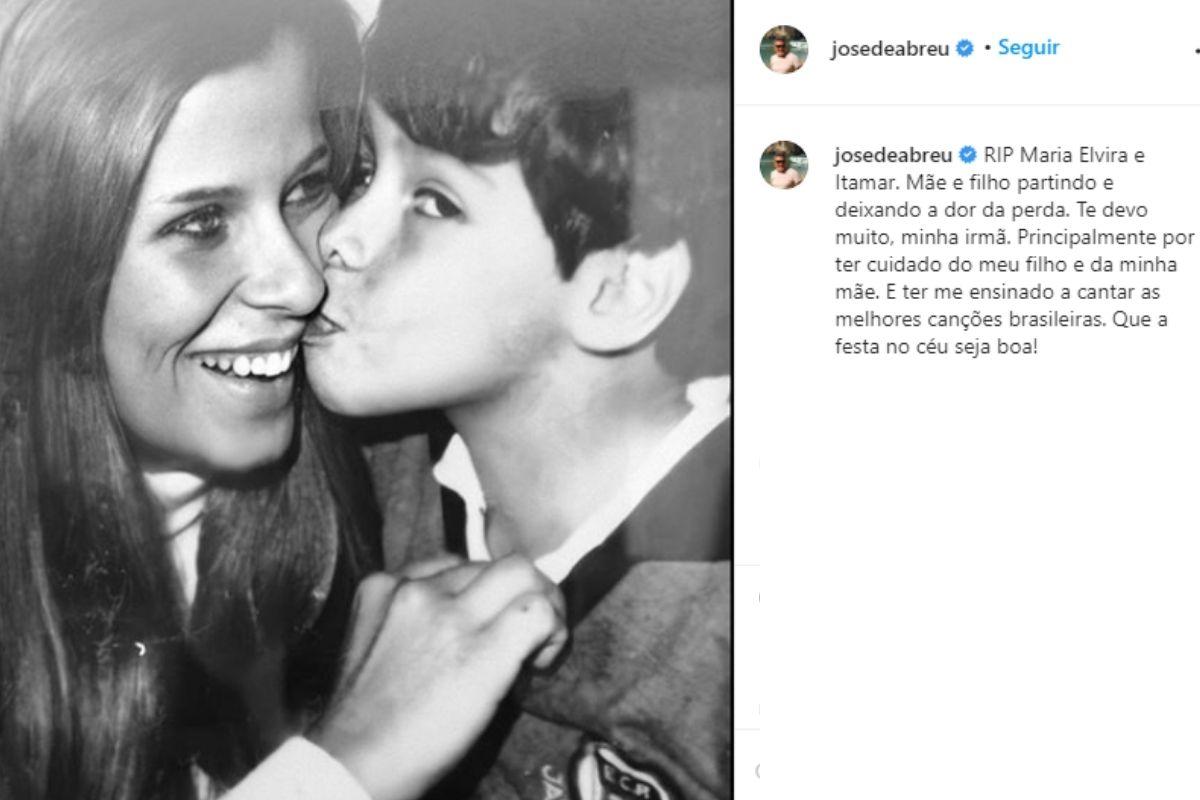Click the verified badge next to caption username
The image size is (1200, 800).
tap(968, 155)
